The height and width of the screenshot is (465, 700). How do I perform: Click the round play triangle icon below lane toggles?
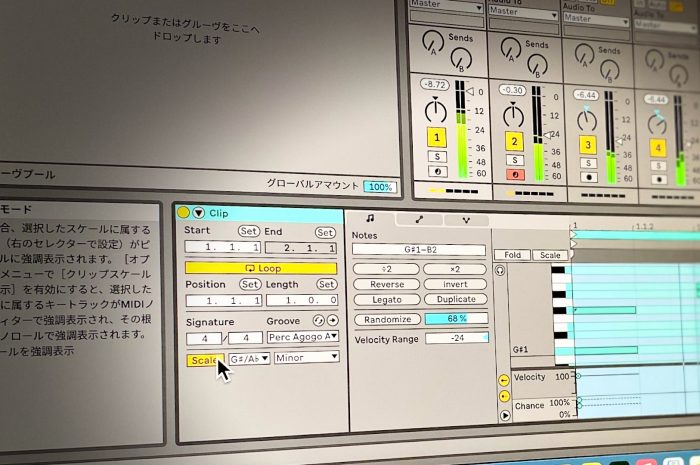505,415
